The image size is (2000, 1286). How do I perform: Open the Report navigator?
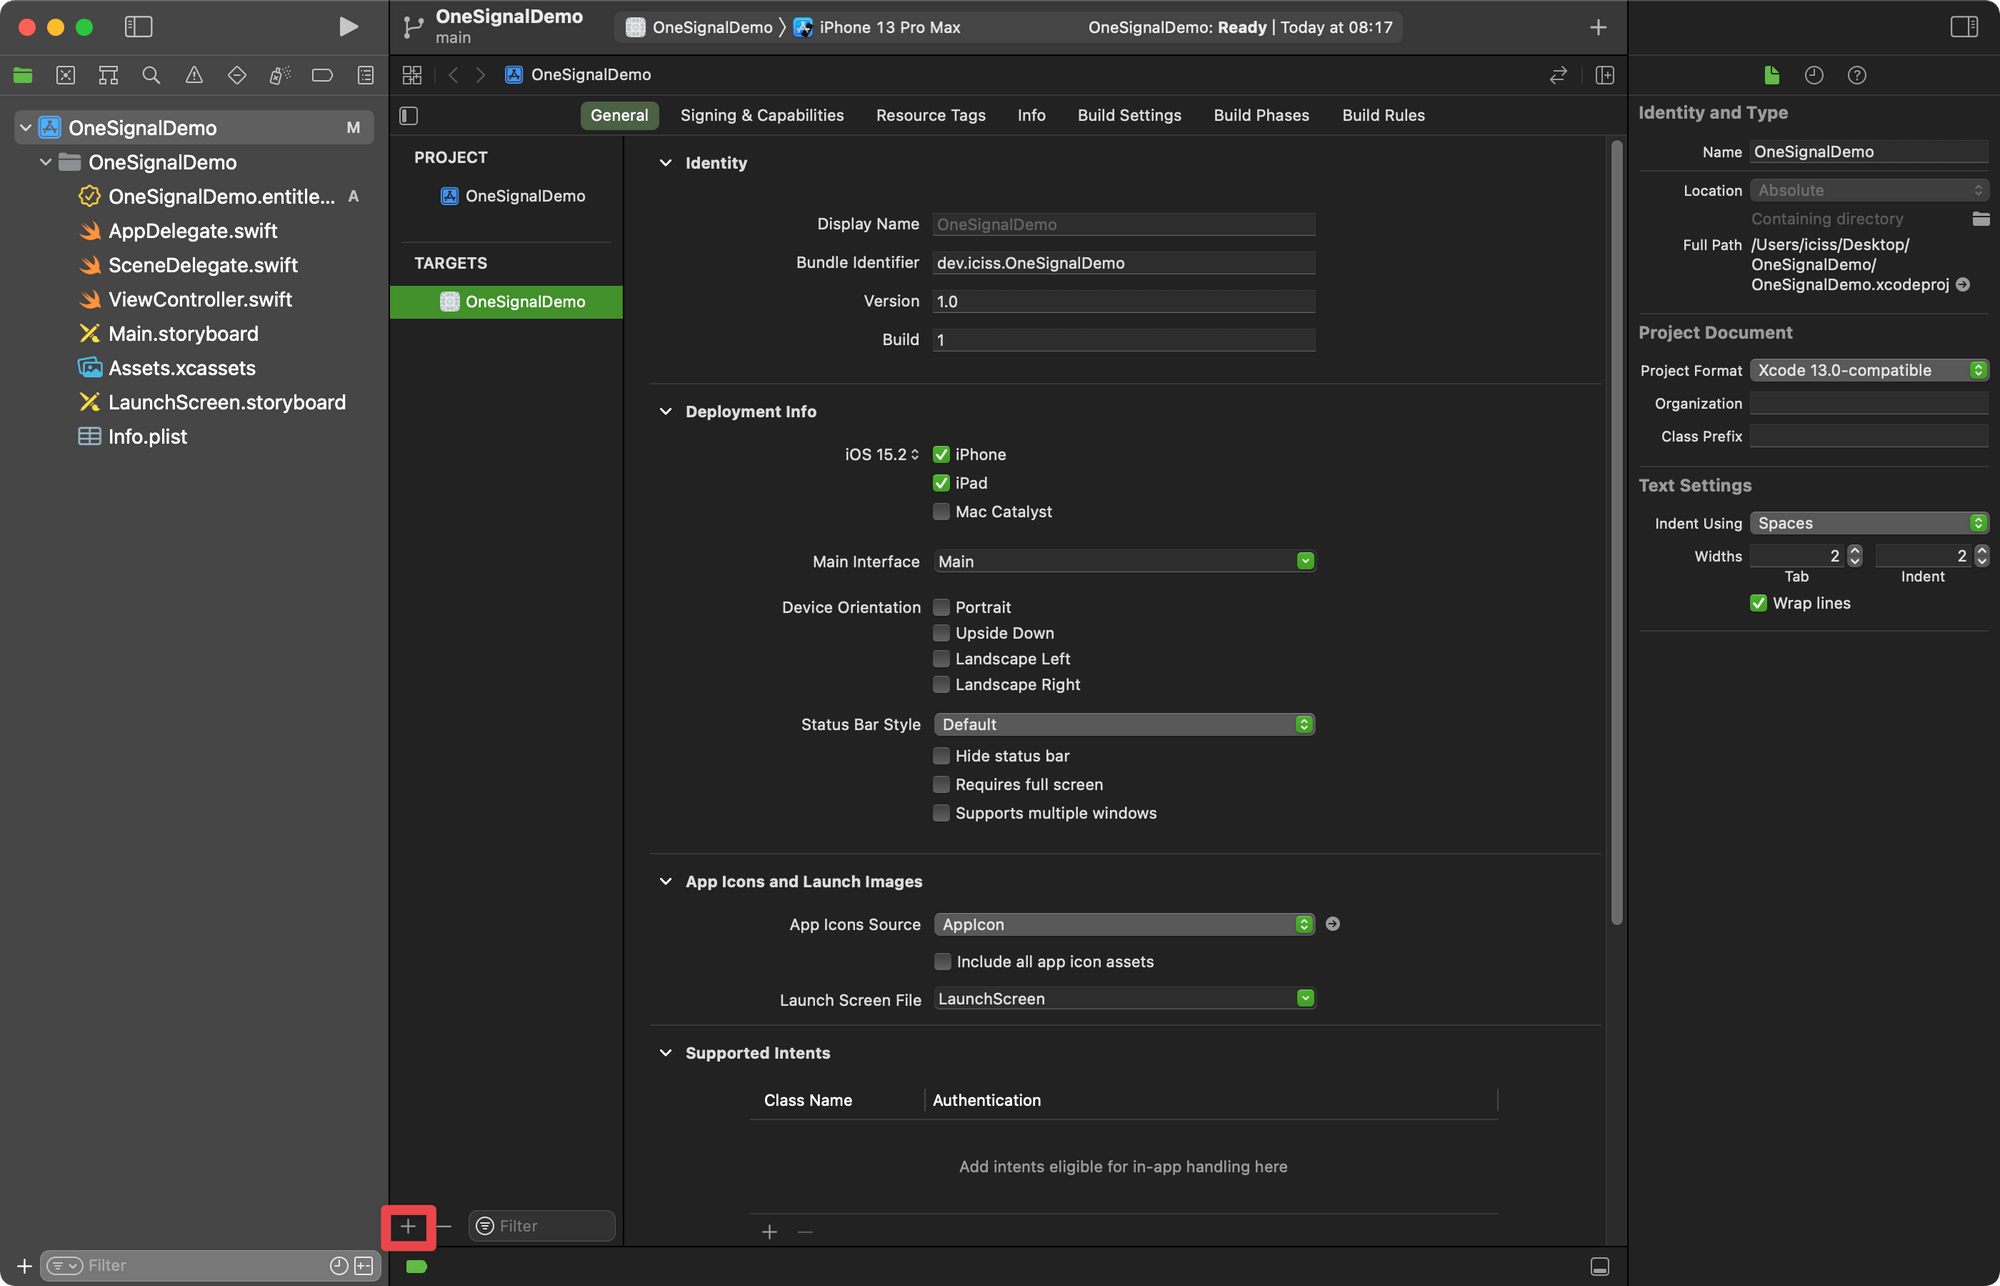[x=366, y=75]
